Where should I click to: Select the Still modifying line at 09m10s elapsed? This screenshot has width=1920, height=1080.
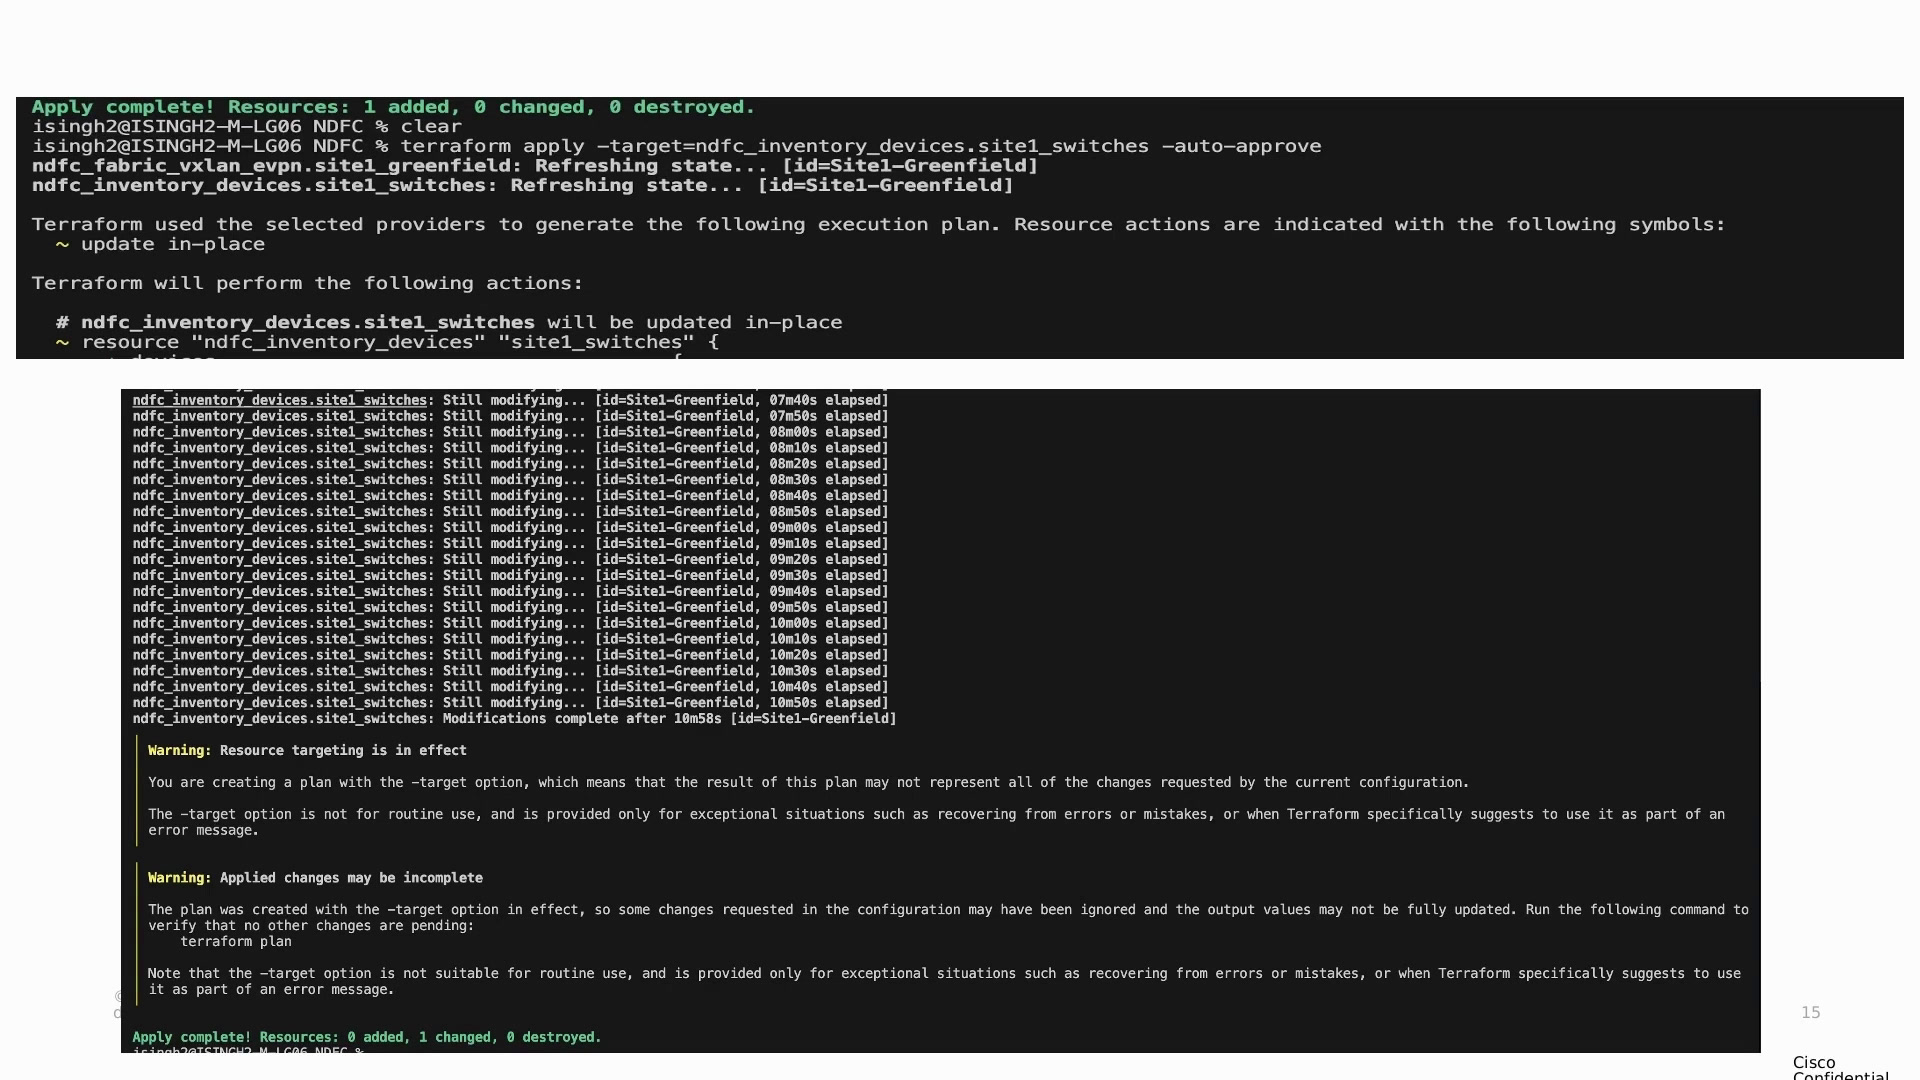coord(510,544)
